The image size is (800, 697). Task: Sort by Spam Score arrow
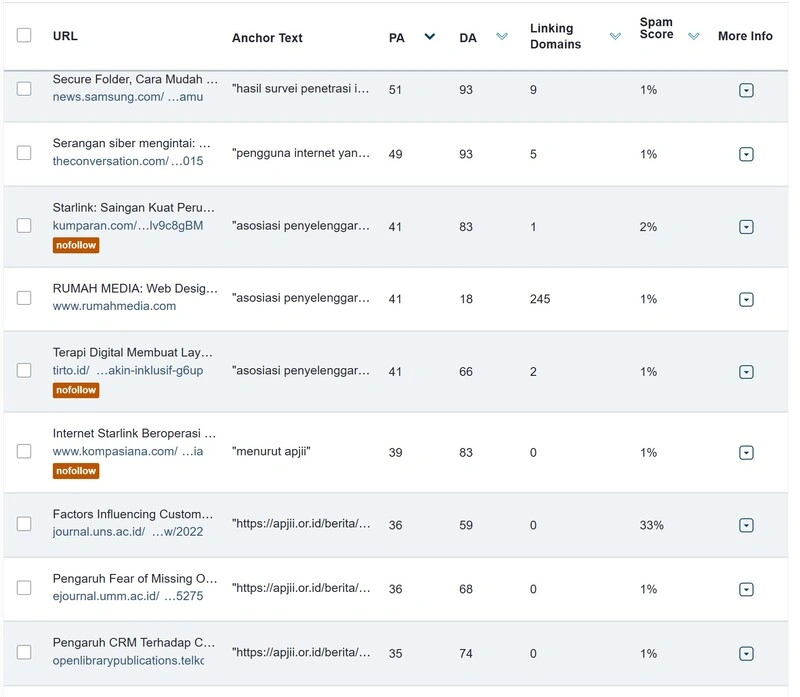tap(693, 36)
